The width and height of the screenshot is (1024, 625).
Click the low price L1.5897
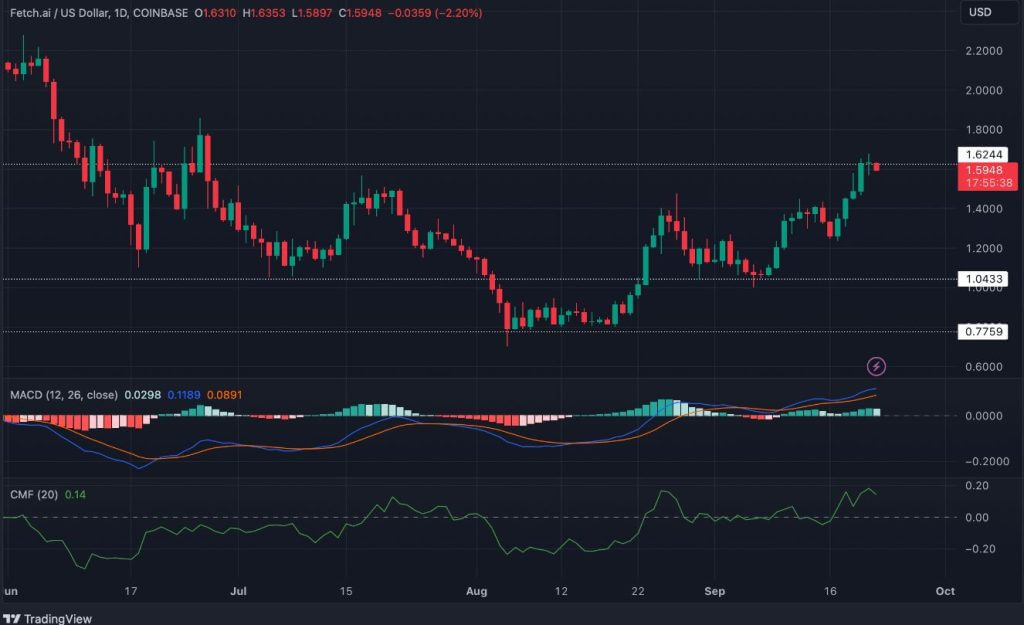312,13
